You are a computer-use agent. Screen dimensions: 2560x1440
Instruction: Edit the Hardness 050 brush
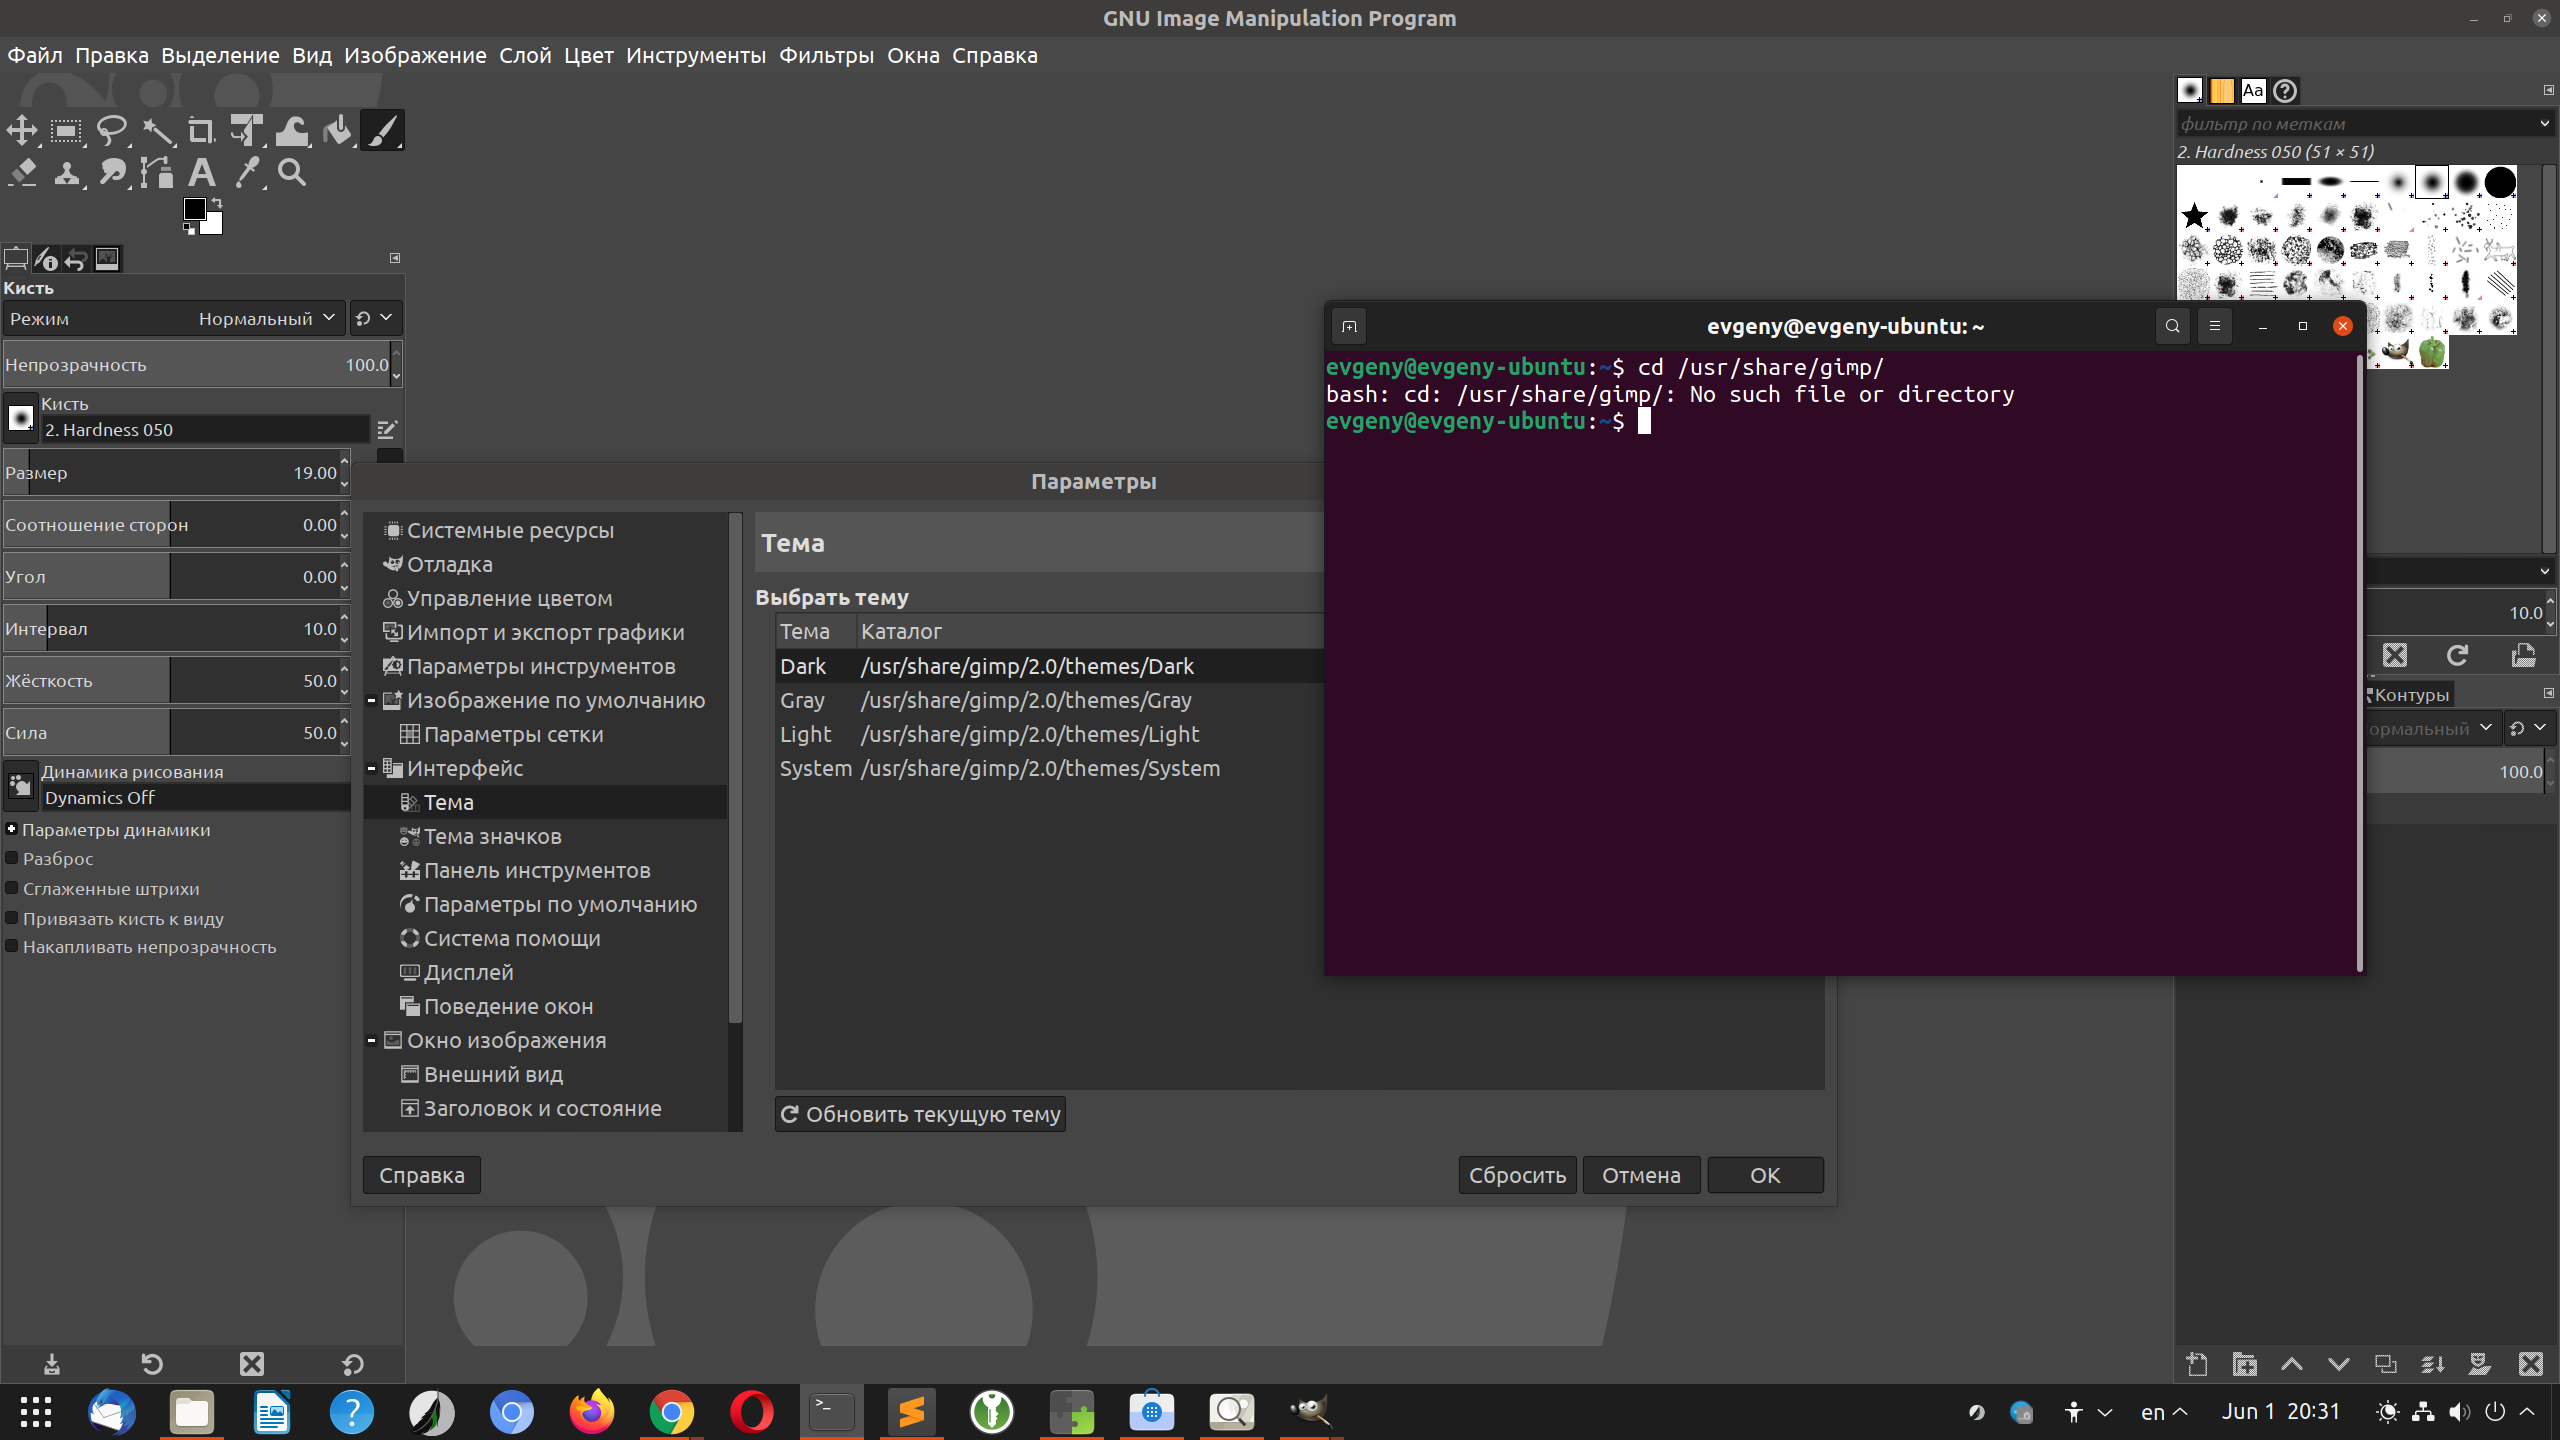tap(387, 430)
